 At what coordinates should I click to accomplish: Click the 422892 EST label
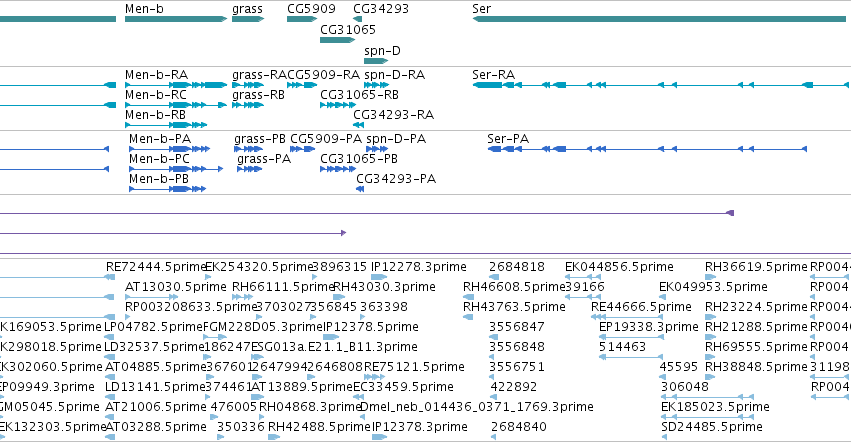(x=514, y=387)
